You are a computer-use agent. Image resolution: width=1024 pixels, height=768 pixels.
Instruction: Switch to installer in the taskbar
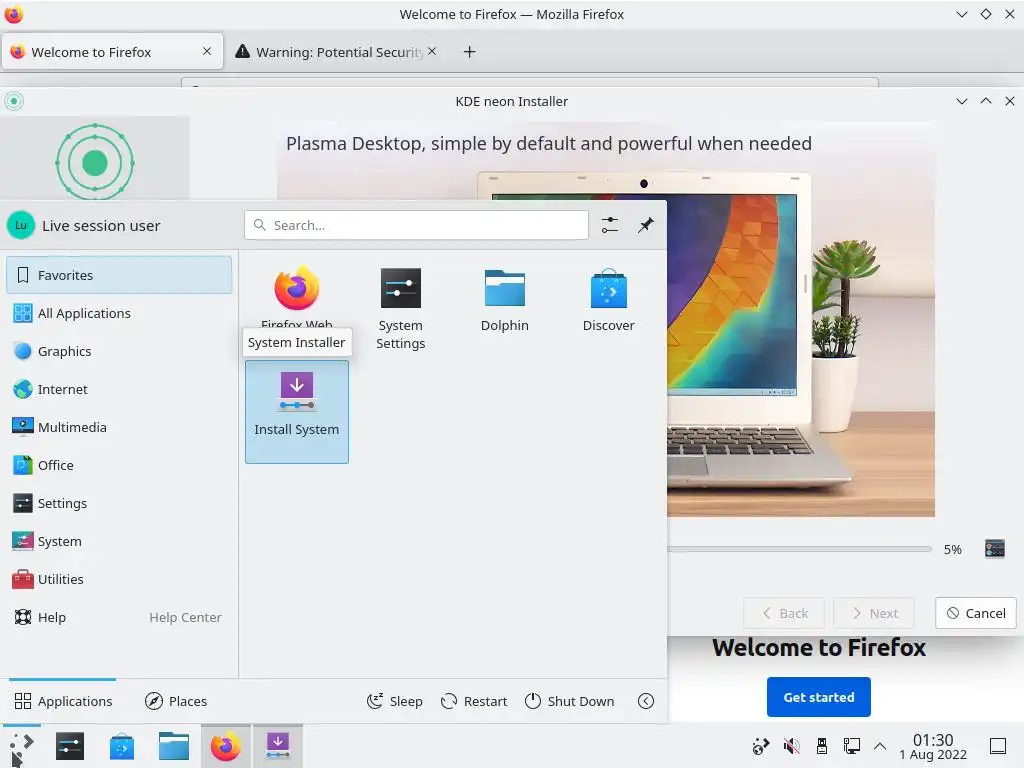(278, 746)
